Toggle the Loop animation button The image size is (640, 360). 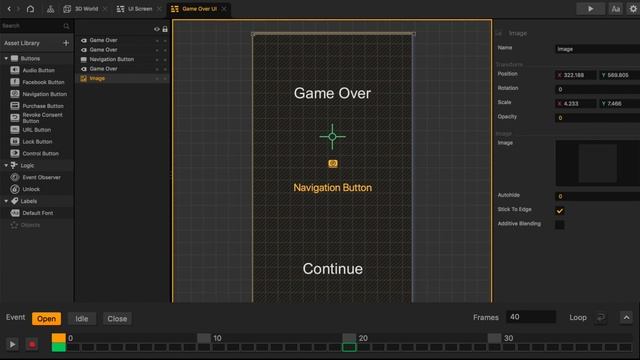(601, 318)
